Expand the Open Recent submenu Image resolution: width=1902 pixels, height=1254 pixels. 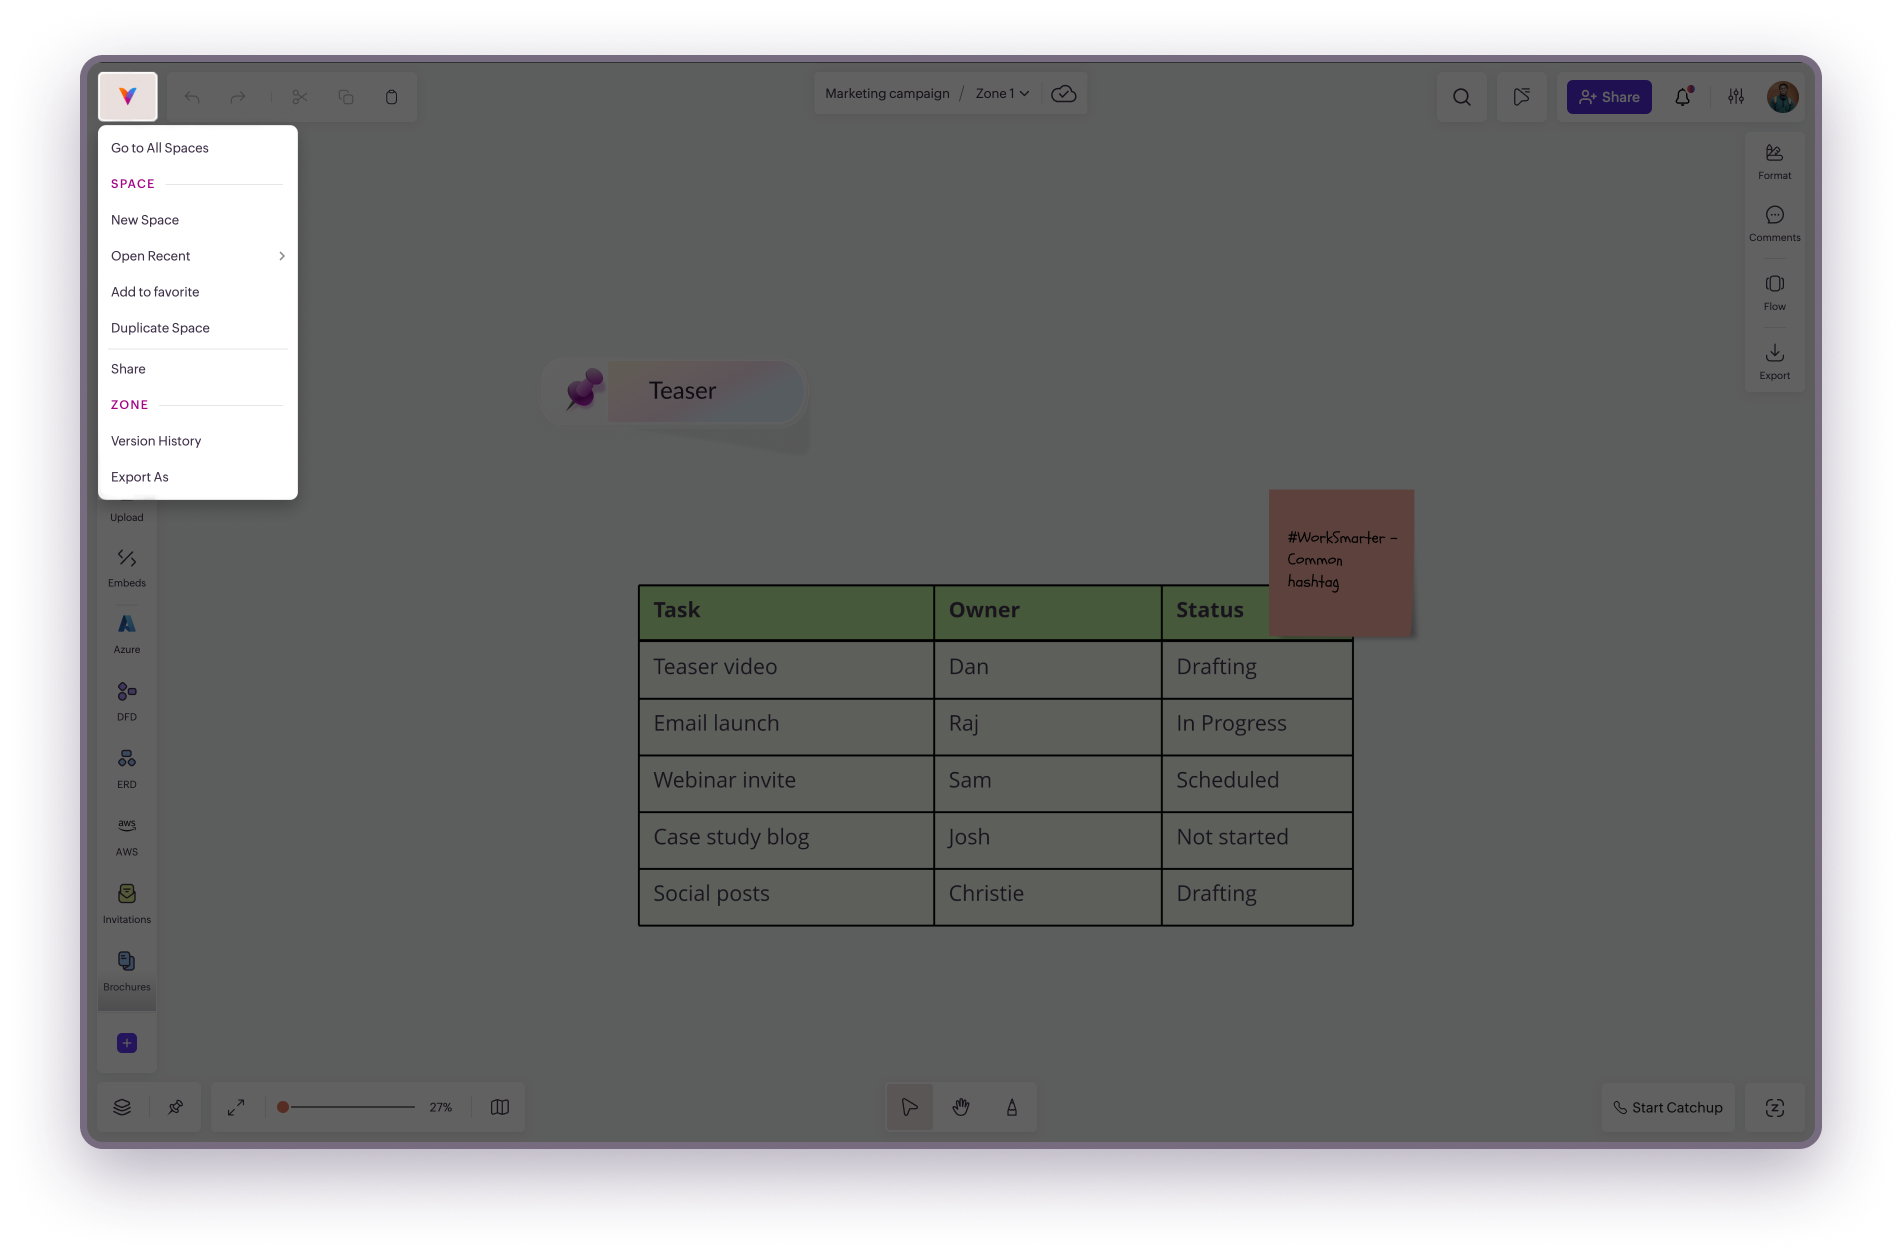pos(197,256)
